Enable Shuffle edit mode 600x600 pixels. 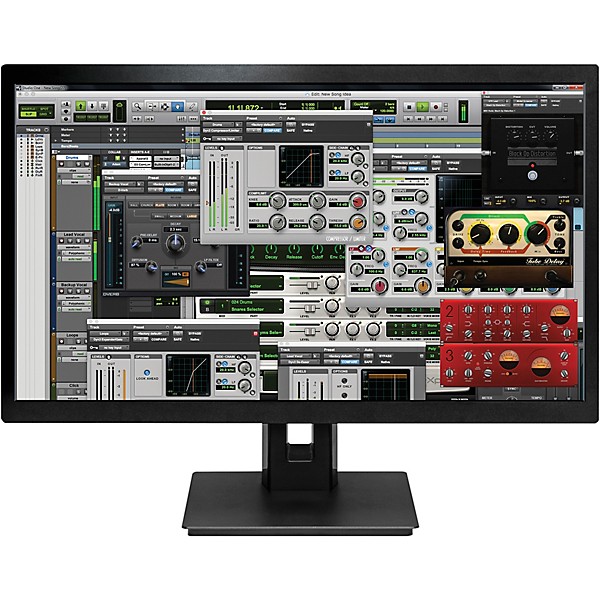click(x=28, y=109)
